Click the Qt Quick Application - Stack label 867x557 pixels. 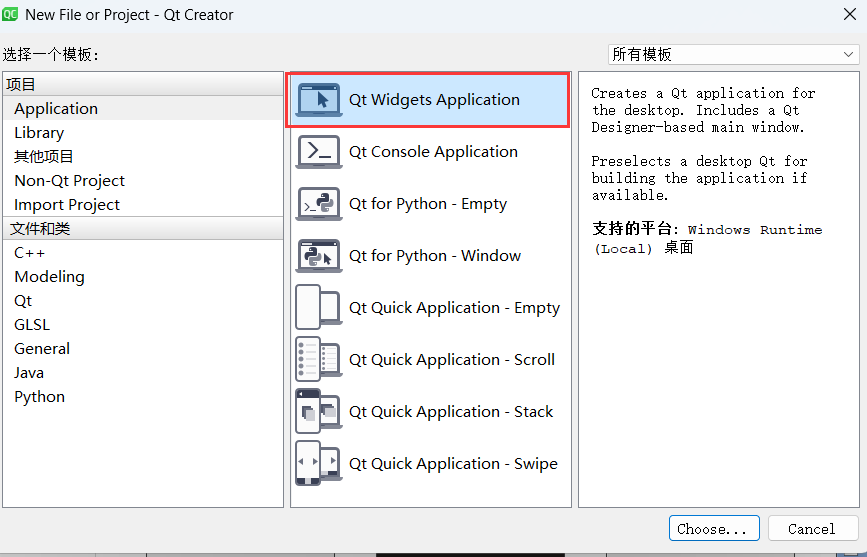(x=451, y=412)
